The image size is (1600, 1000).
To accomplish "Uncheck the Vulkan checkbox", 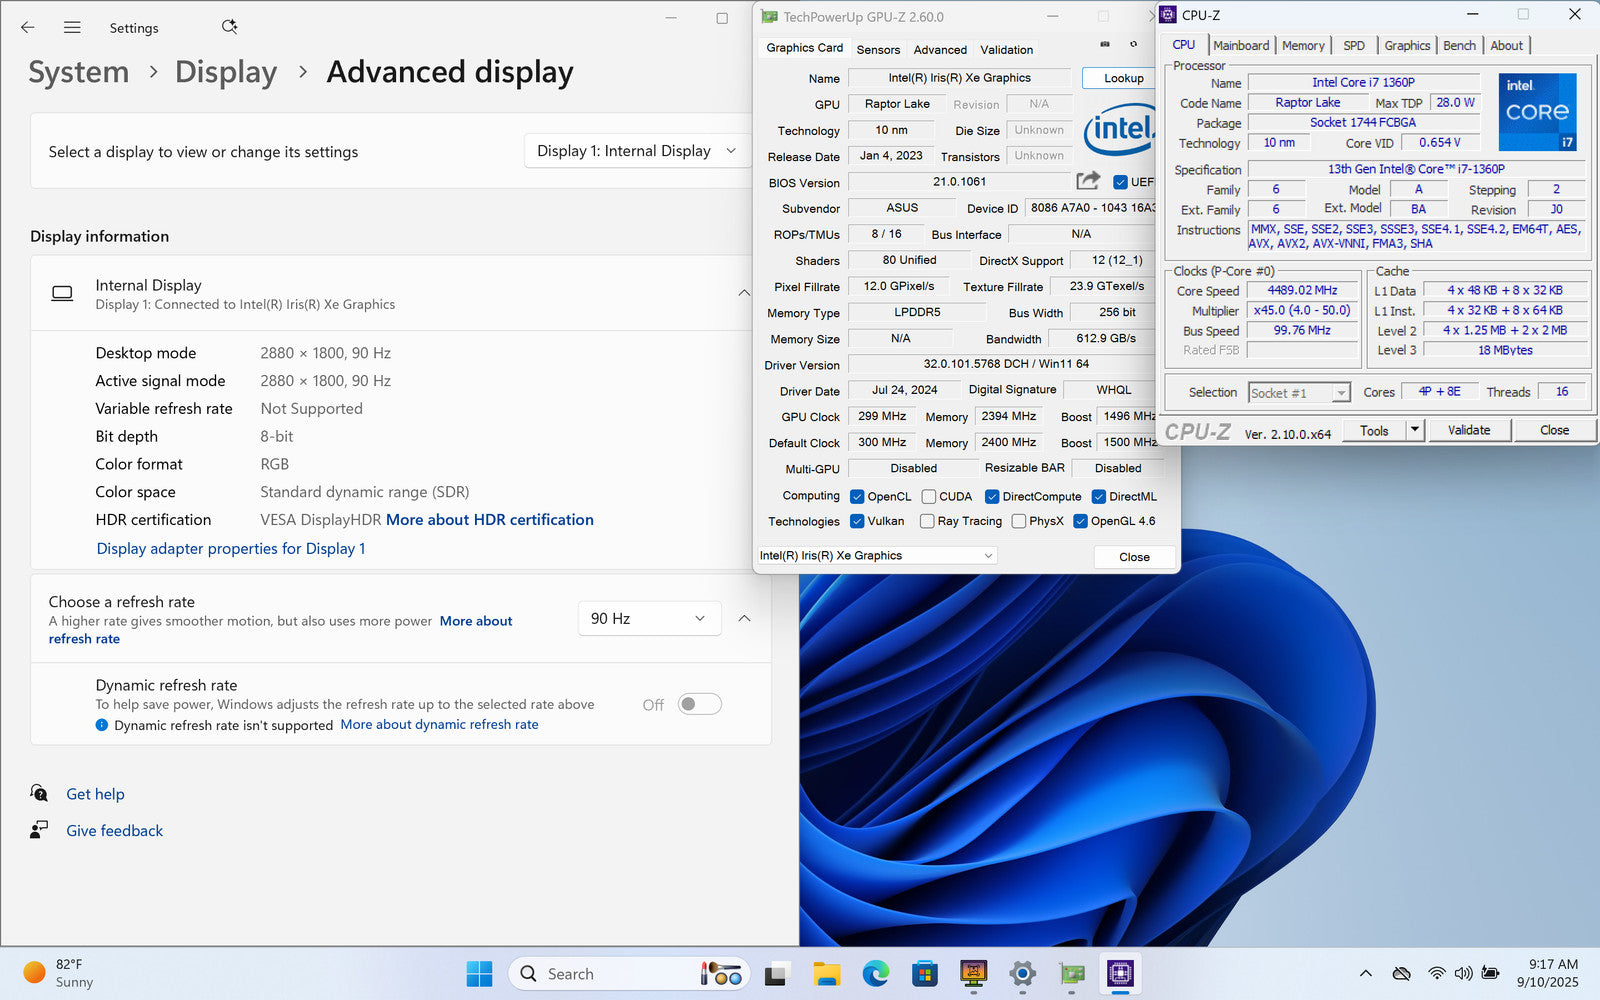I will (x=857, y=521).
